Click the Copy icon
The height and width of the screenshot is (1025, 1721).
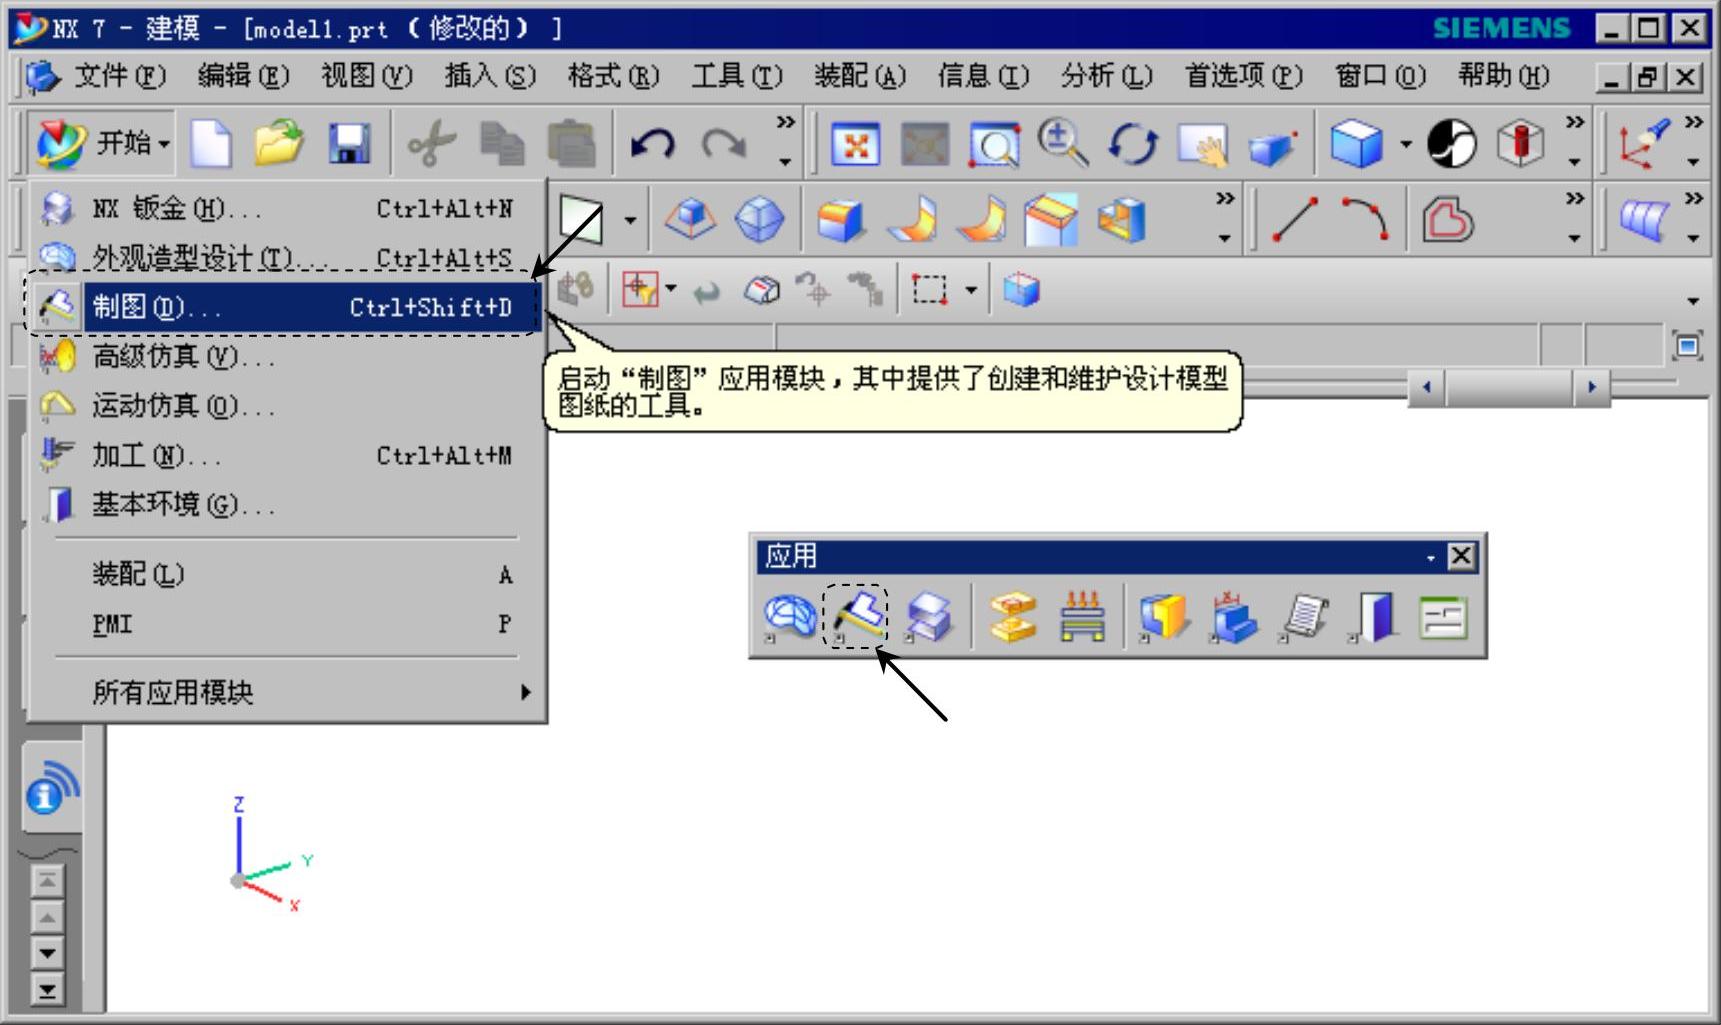pyautogui.click(x=502, y=144)
